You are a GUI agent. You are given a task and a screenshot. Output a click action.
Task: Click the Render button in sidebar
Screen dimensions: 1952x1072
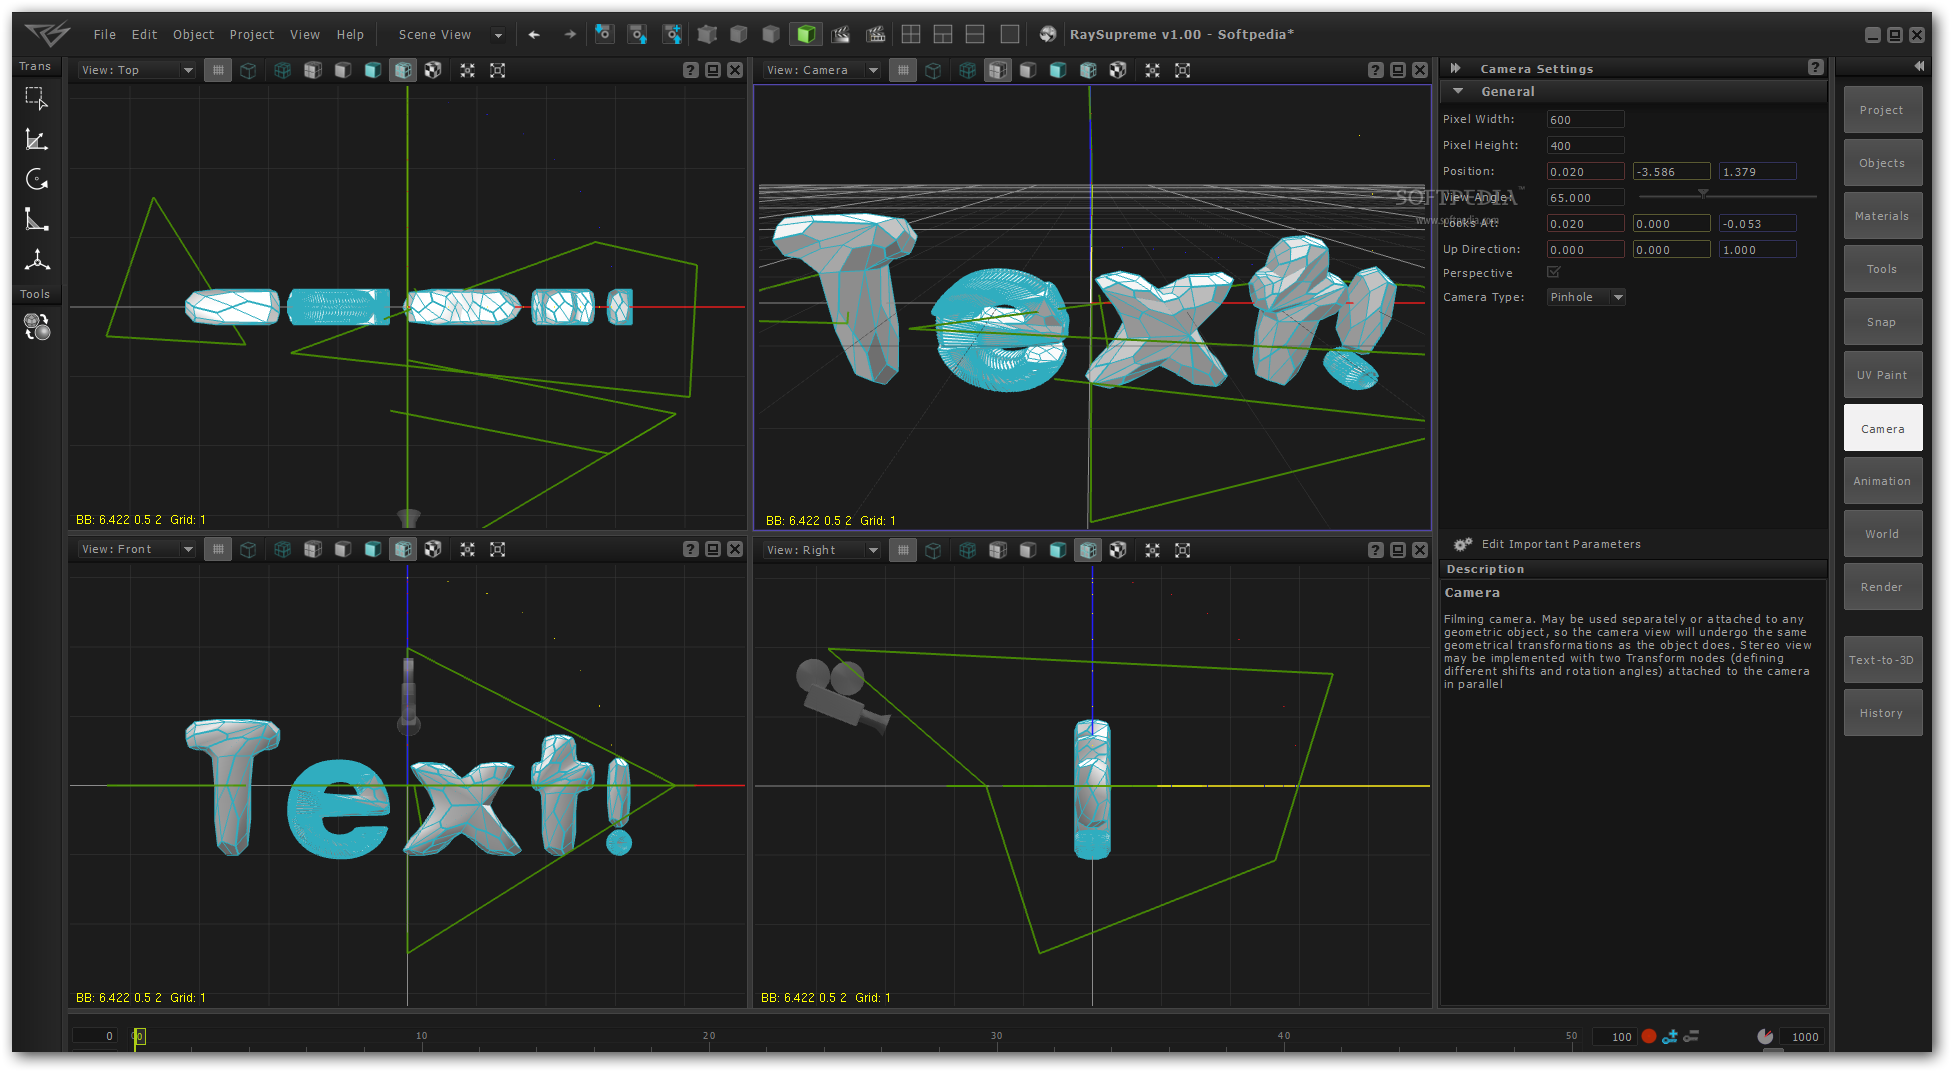coord(1883,587)
